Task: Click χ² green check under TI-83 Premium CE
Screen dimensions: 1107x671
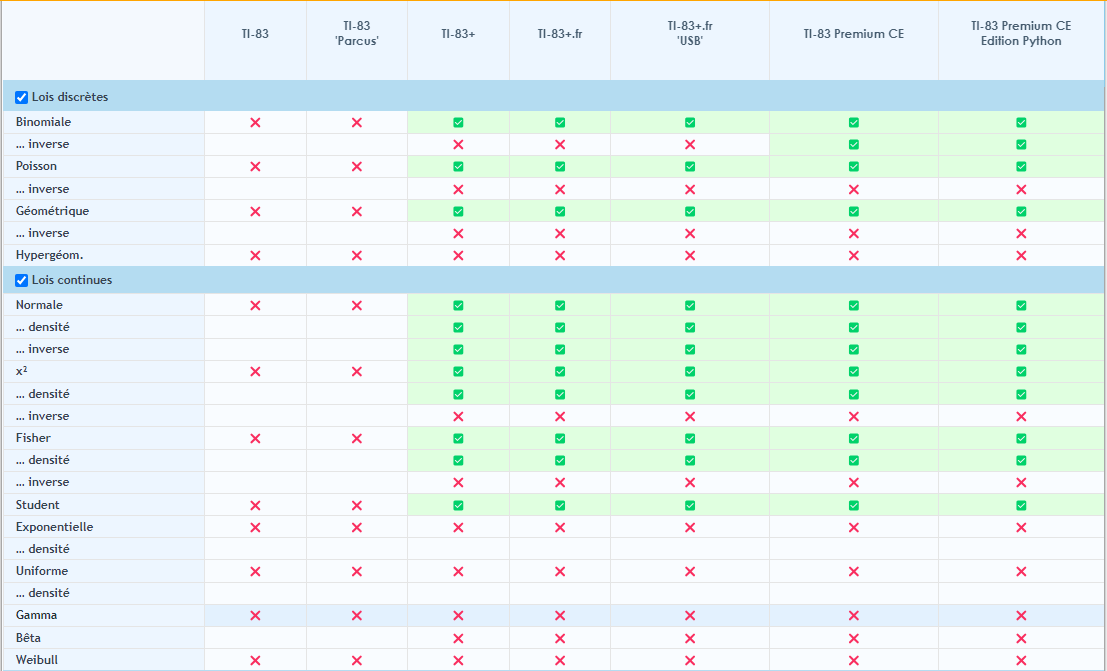Action: tap(854, 372)
